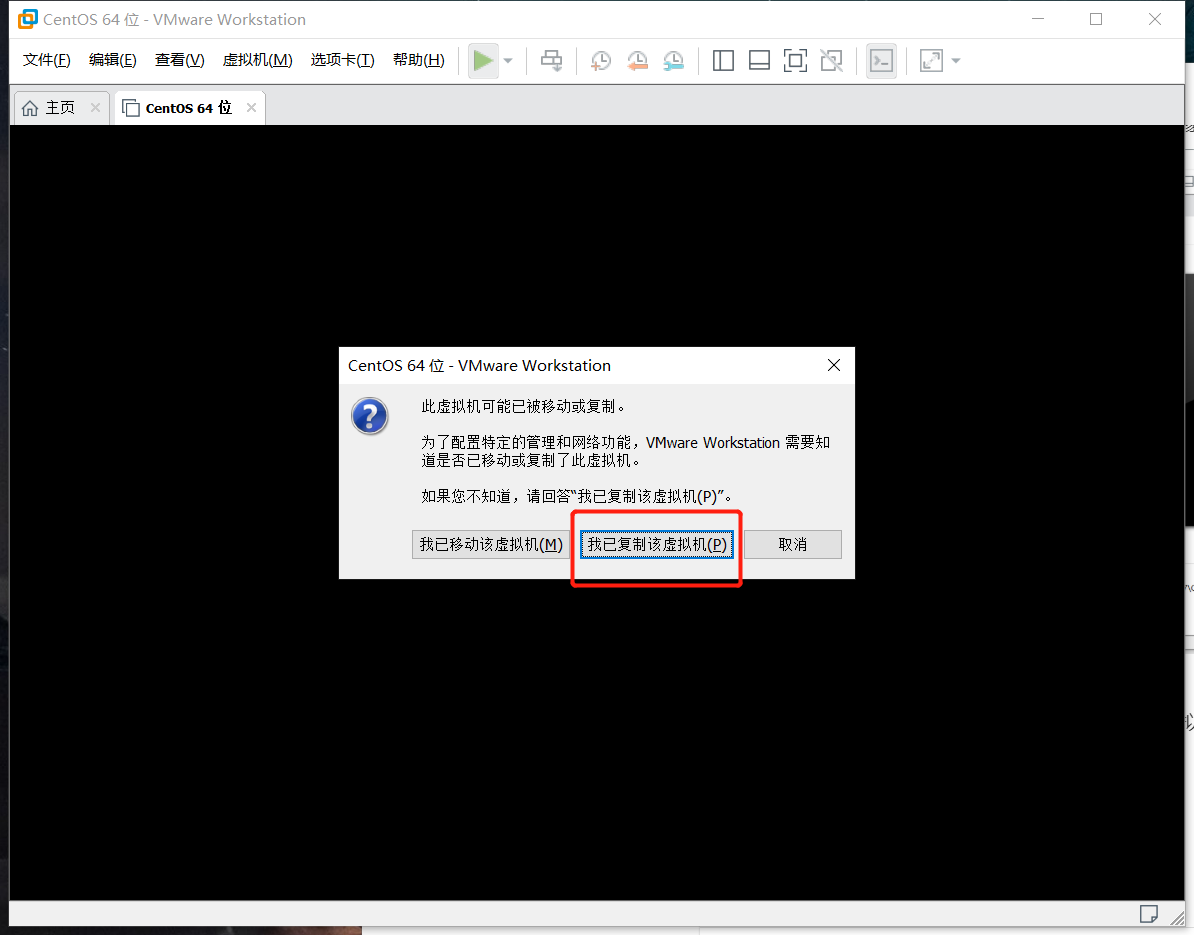The height and width of the screenshot is (935, 1194).
Task: Open the 文件(F) menu
Action: pyautogui.click(x=47, y=60)
